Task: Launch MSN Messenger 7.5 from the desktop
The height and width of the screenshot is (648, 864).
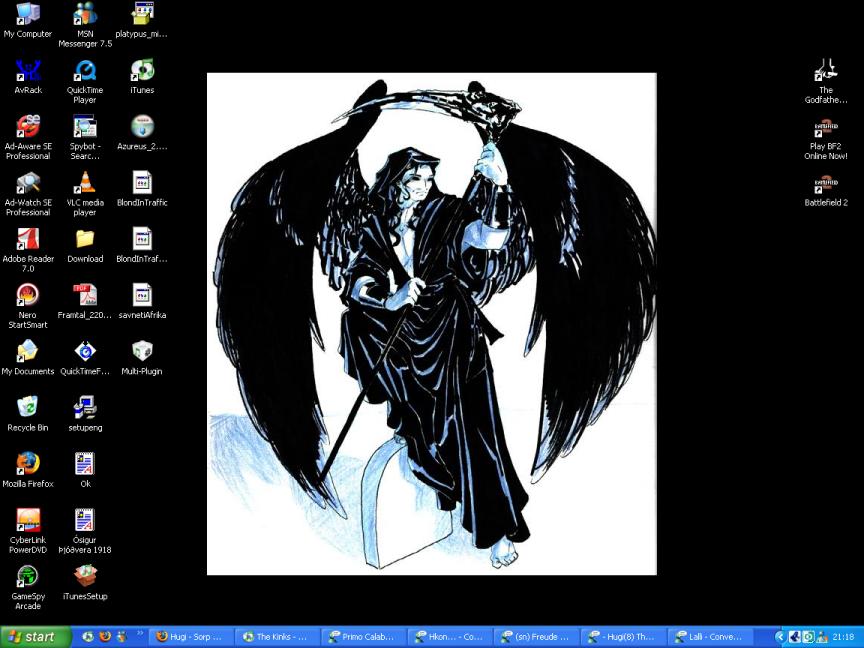Action: tap(85, 25)
